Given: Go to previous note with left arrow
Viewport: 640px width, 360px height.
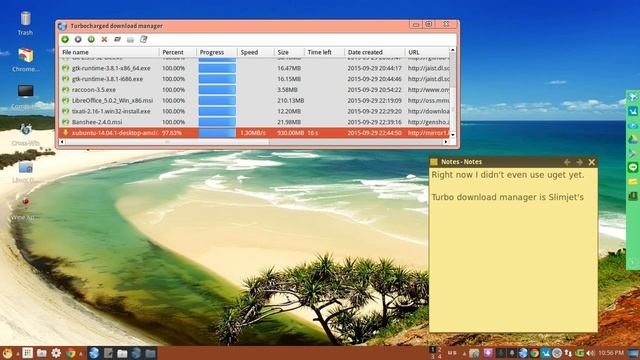Looking at the screenshot, I should click(x=567, y=162).
